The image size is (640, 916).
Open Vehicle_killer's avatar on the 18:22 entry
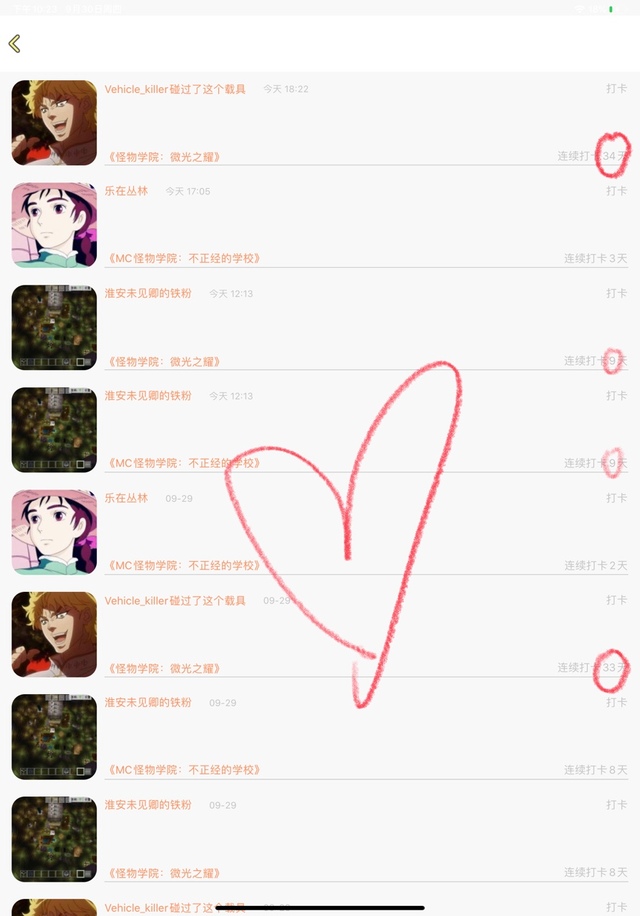[54, 123]
